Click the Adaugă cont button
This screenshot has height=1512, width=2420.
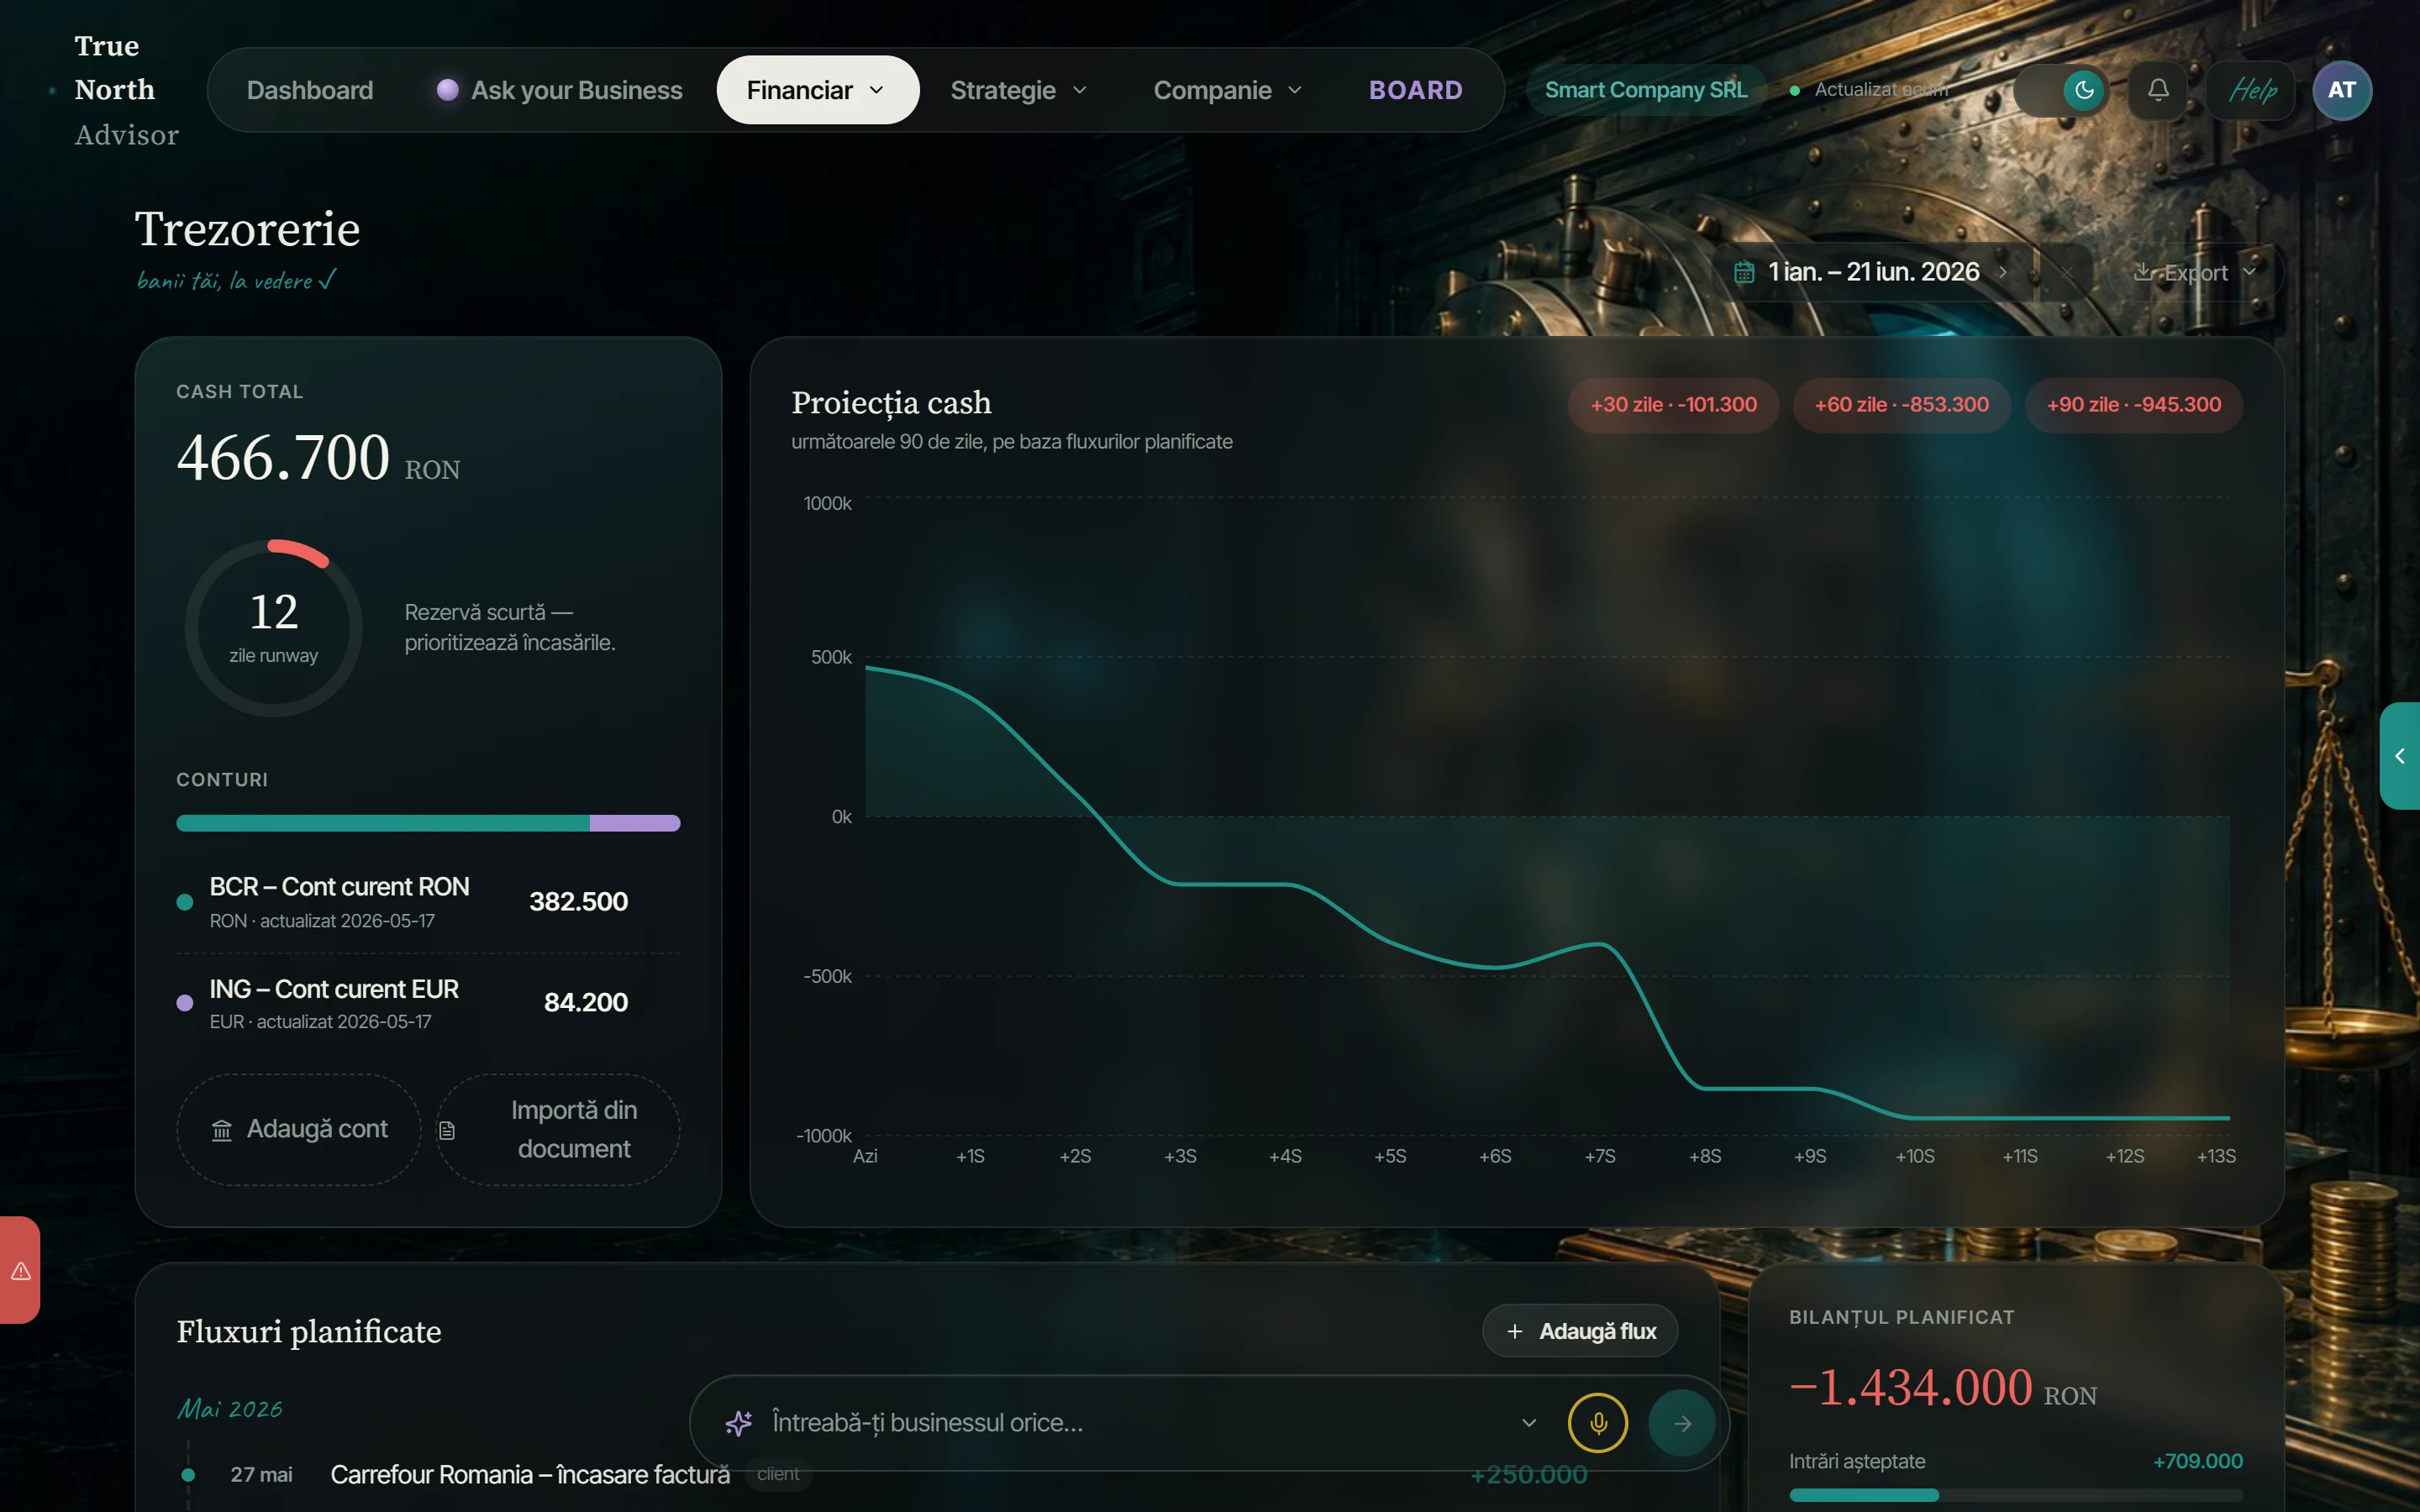(x=299, y=1129)
